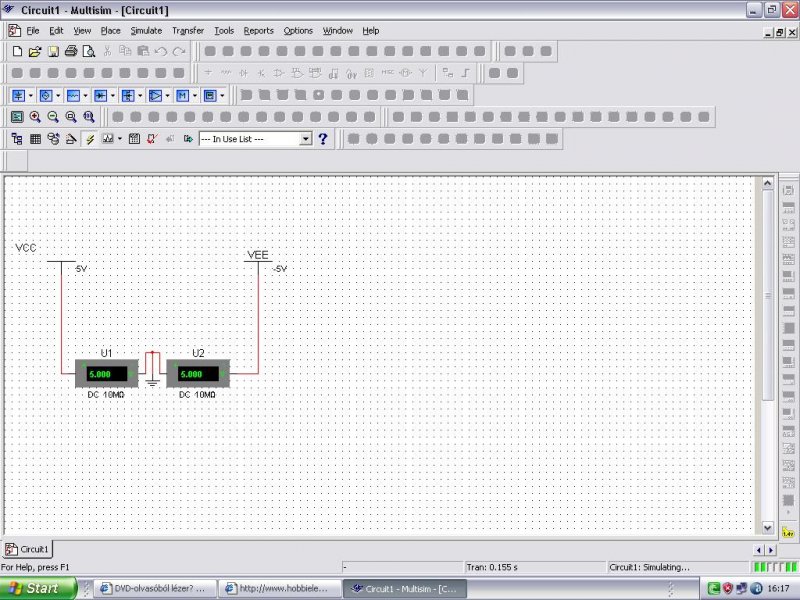Open the Database Manager

(53, 139)
